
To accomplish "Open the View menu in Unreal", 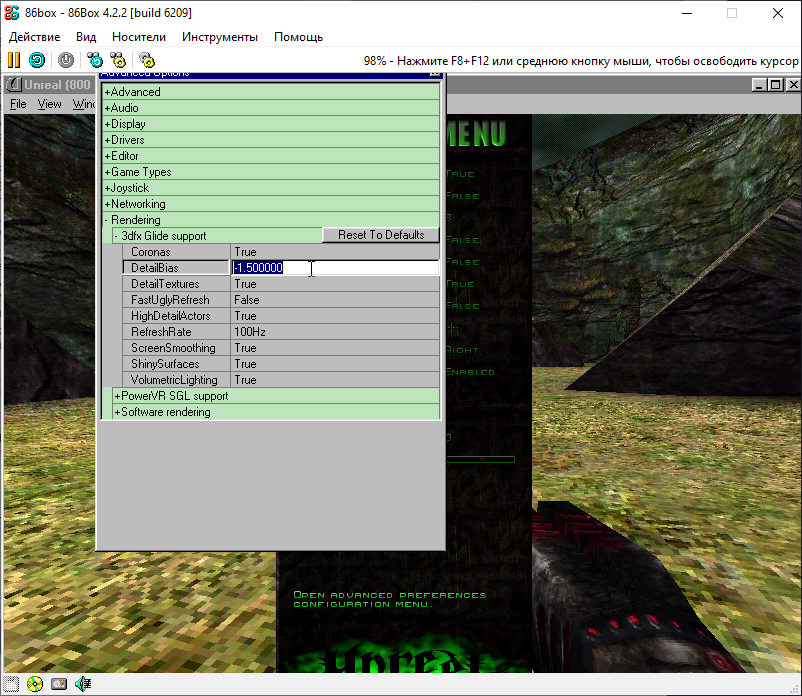I will pyautogui.click(x=49, y=103).
